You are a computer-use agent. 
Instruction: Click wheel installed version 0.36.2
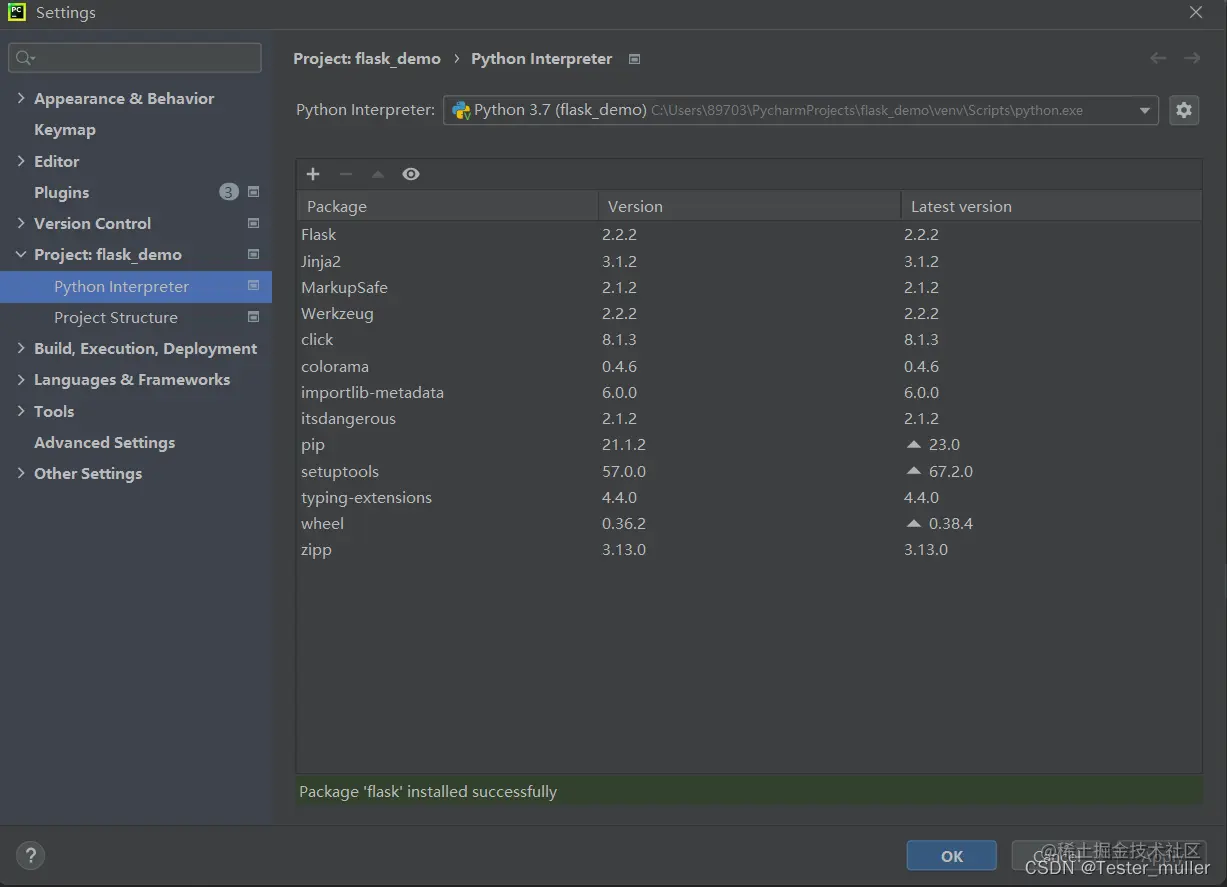tap(624, 523)
